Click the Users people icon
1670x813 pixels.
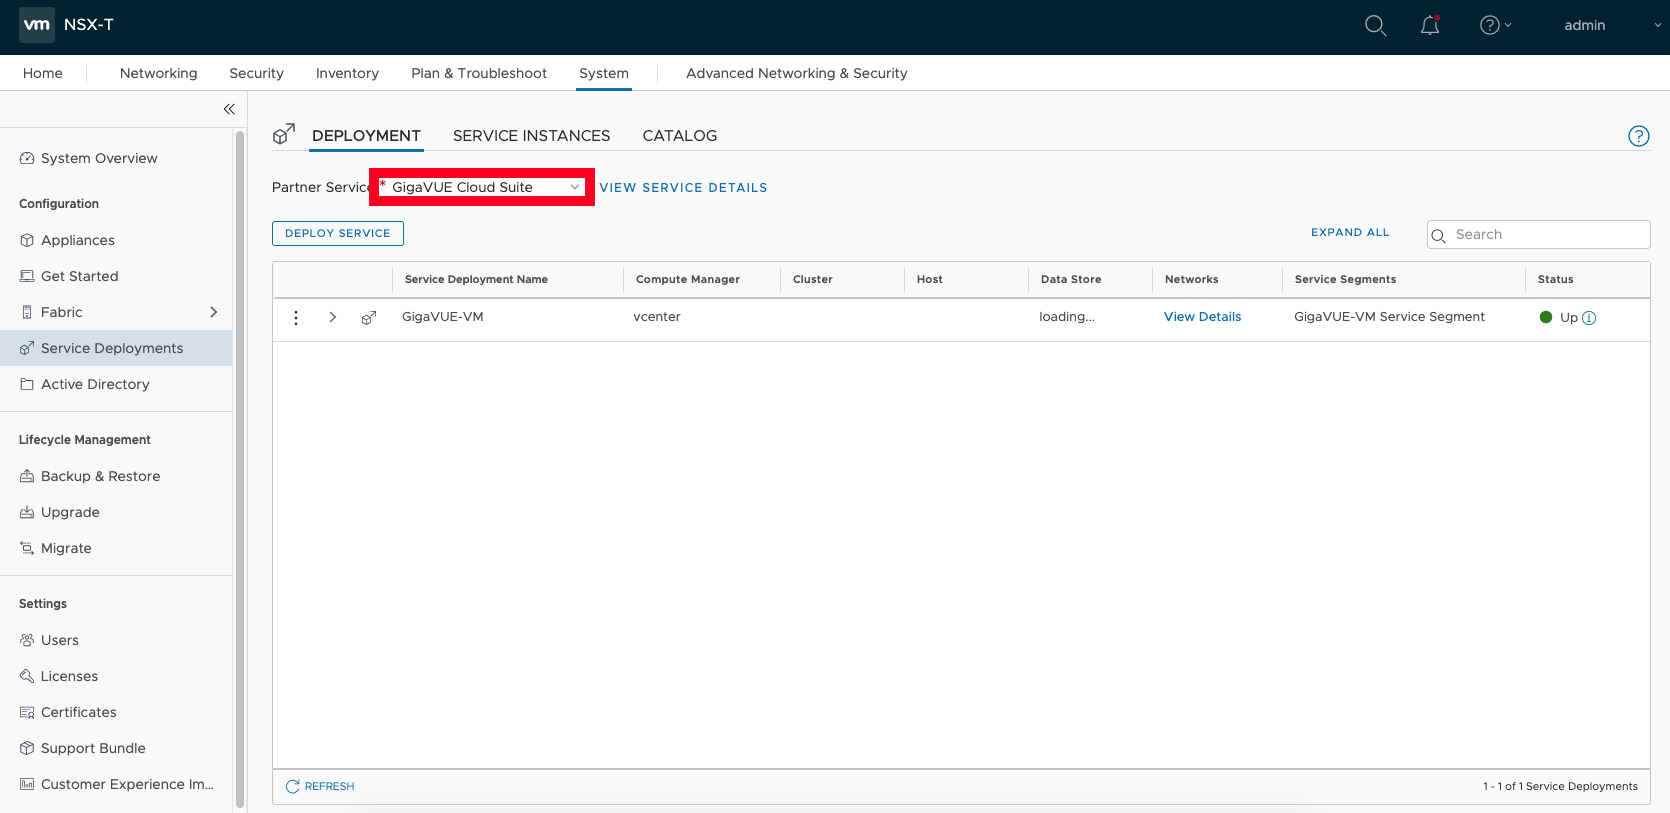pyautogui.click(x=27, y=640)
